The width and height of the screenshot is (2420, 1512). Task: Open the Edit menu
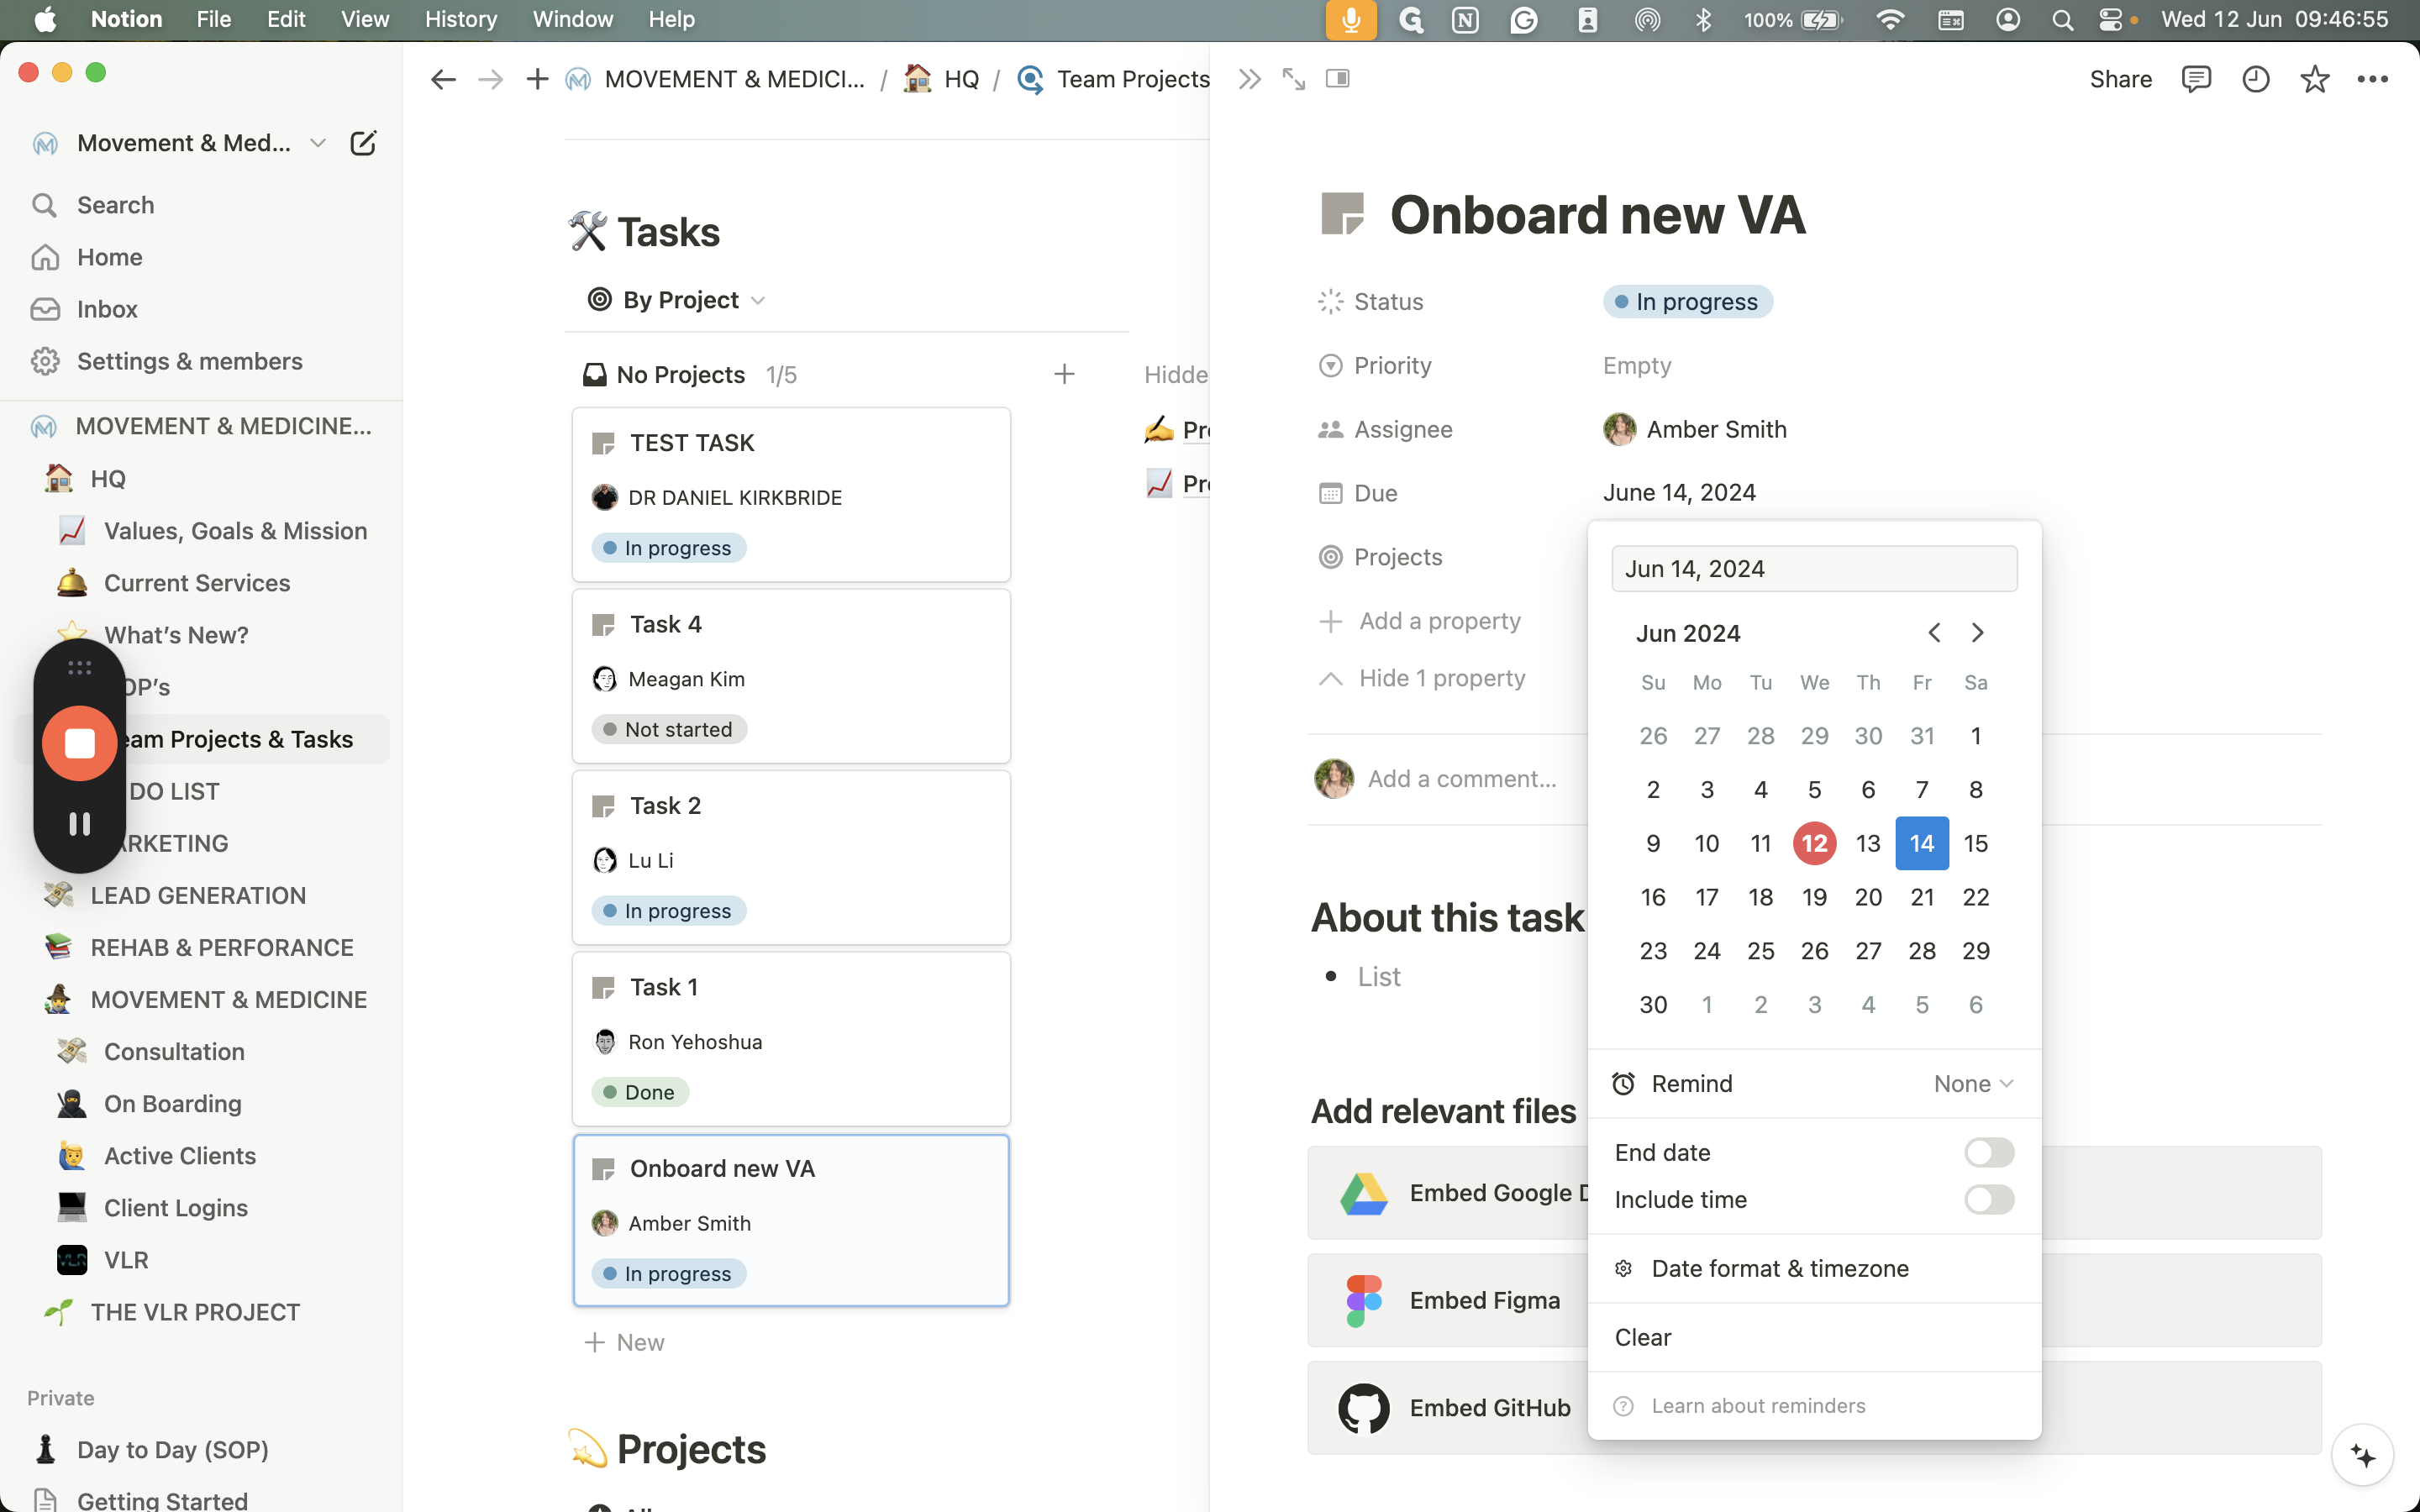coord(285,20)
